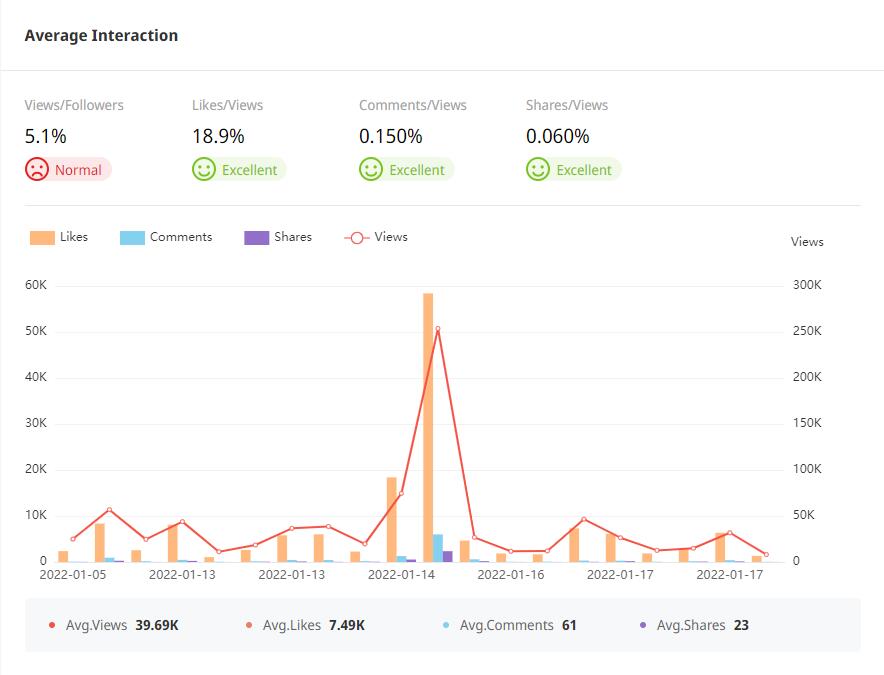Click the blue dot beside Avg.Comments
The width and height of the screenshot is (884, 675).
(x=446, y=625)
